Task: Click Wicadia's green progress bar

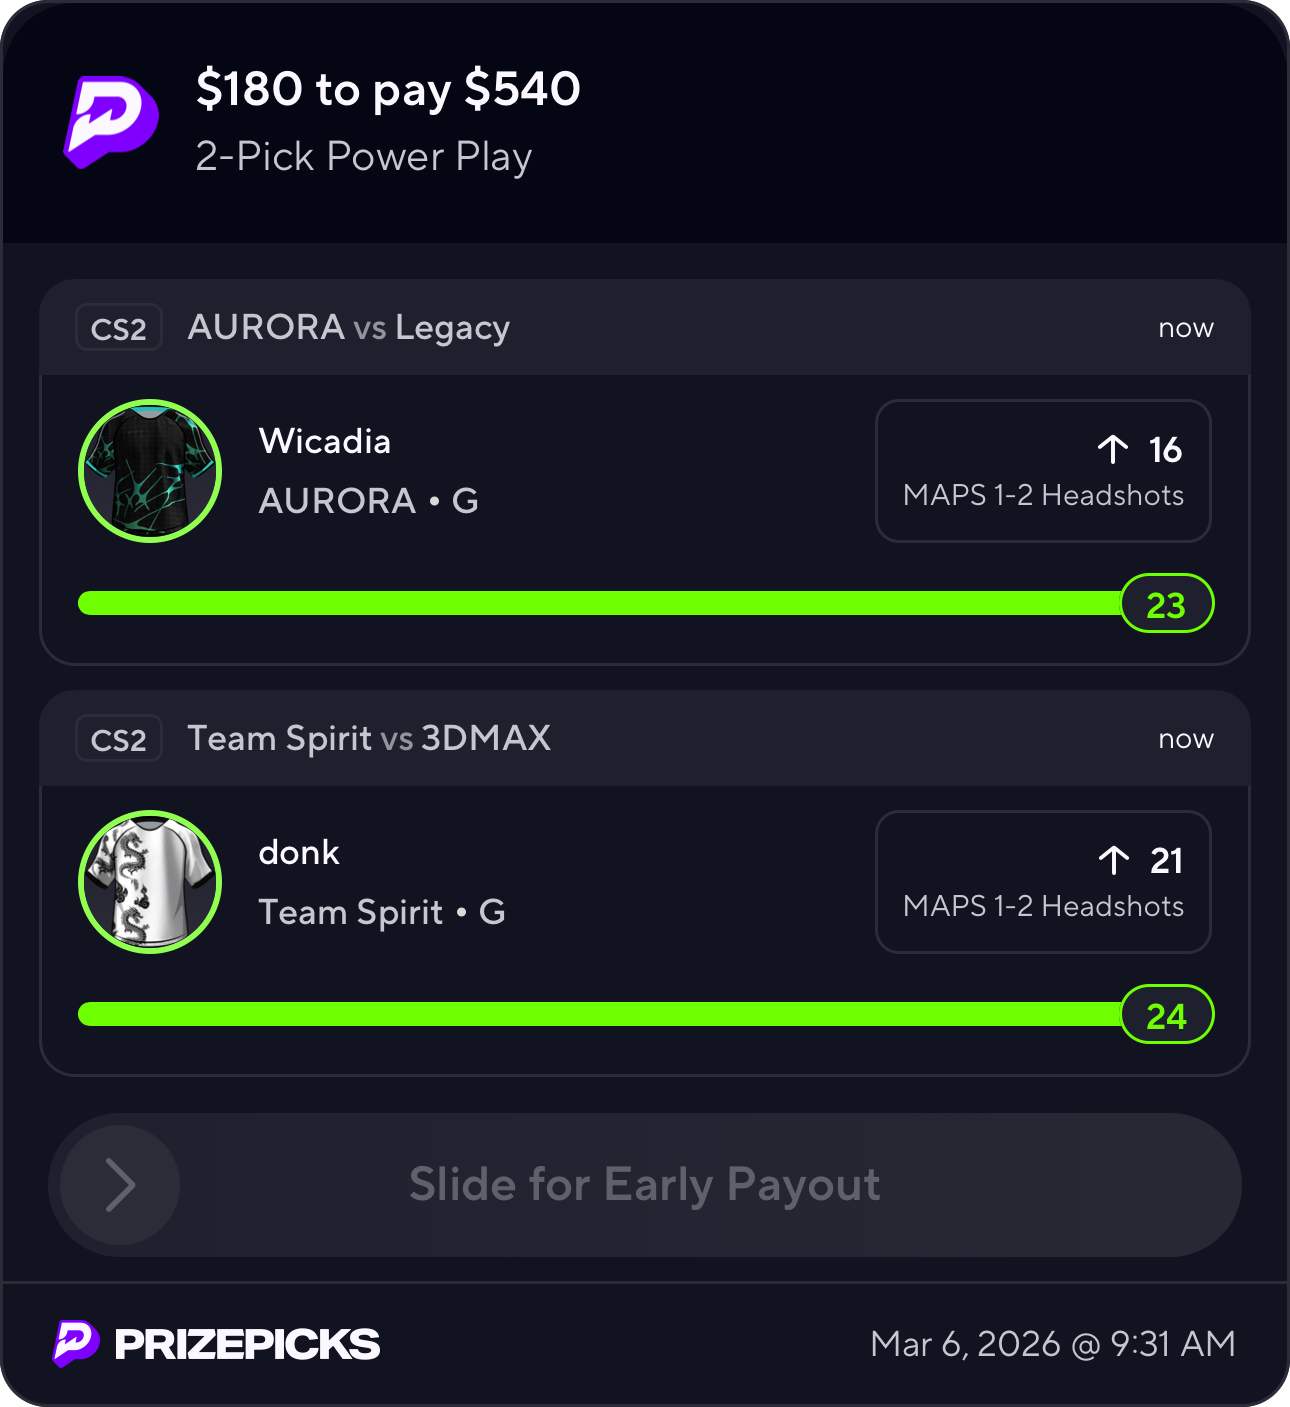Action: pos(598,603)
